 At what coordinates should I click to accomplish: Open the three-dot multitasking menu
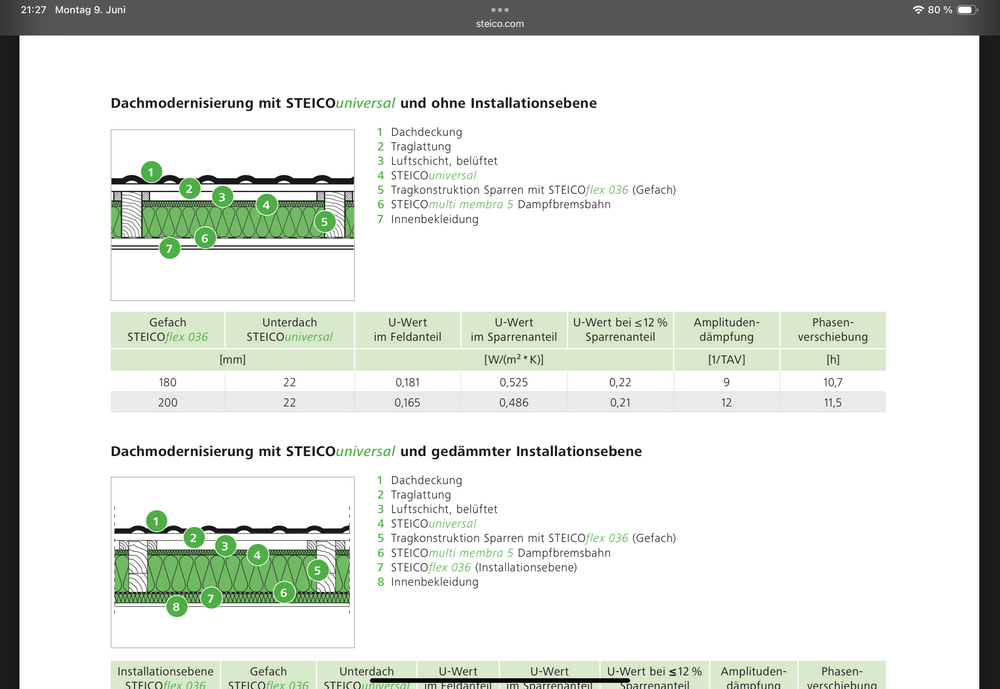click(499, 10)
